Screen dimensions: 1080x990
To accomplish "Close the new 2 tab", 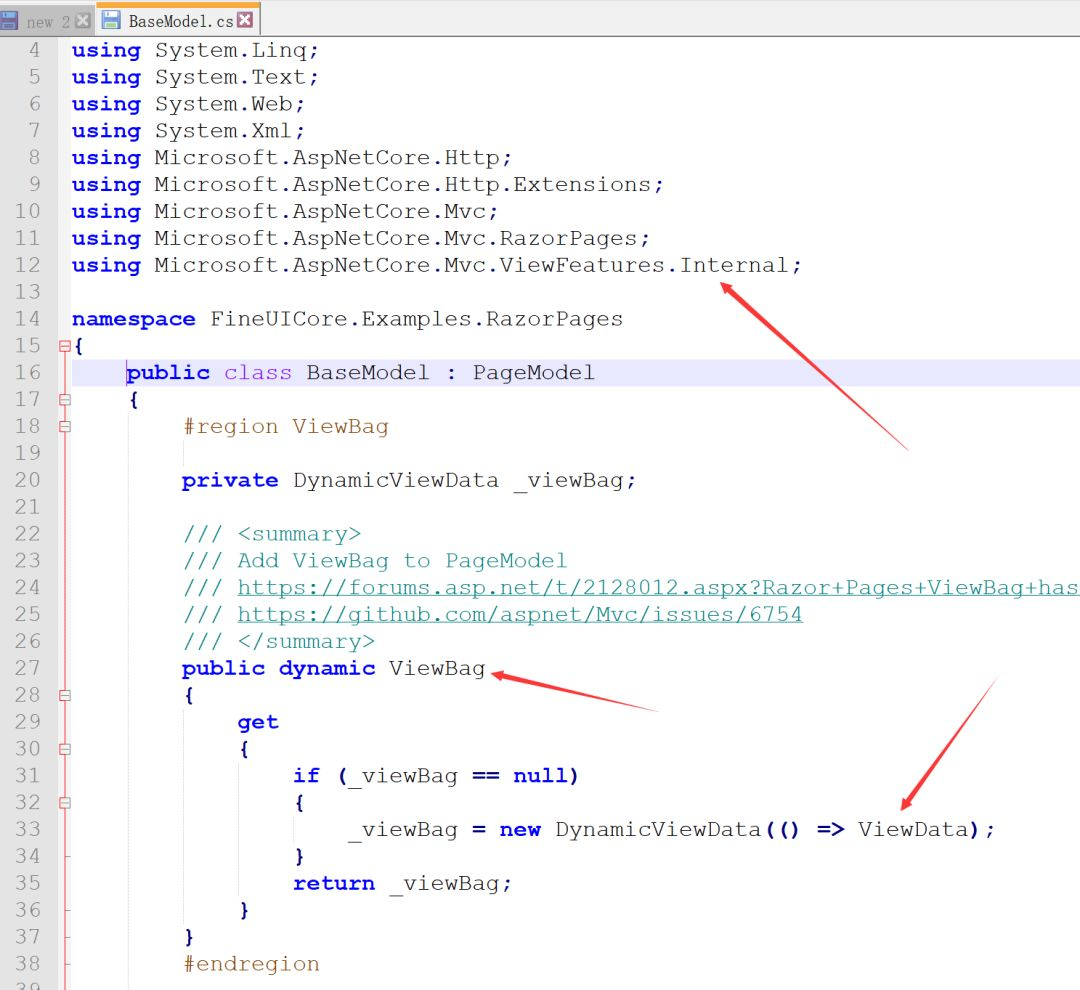I will (x=83, y=21).
